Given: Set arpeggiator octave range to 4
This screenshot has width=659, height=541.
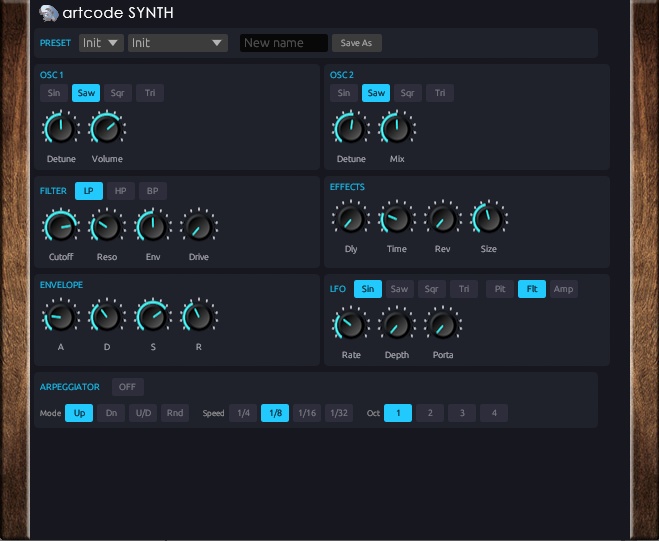Looking at the screenshot, I should click(x=494, y=413).
